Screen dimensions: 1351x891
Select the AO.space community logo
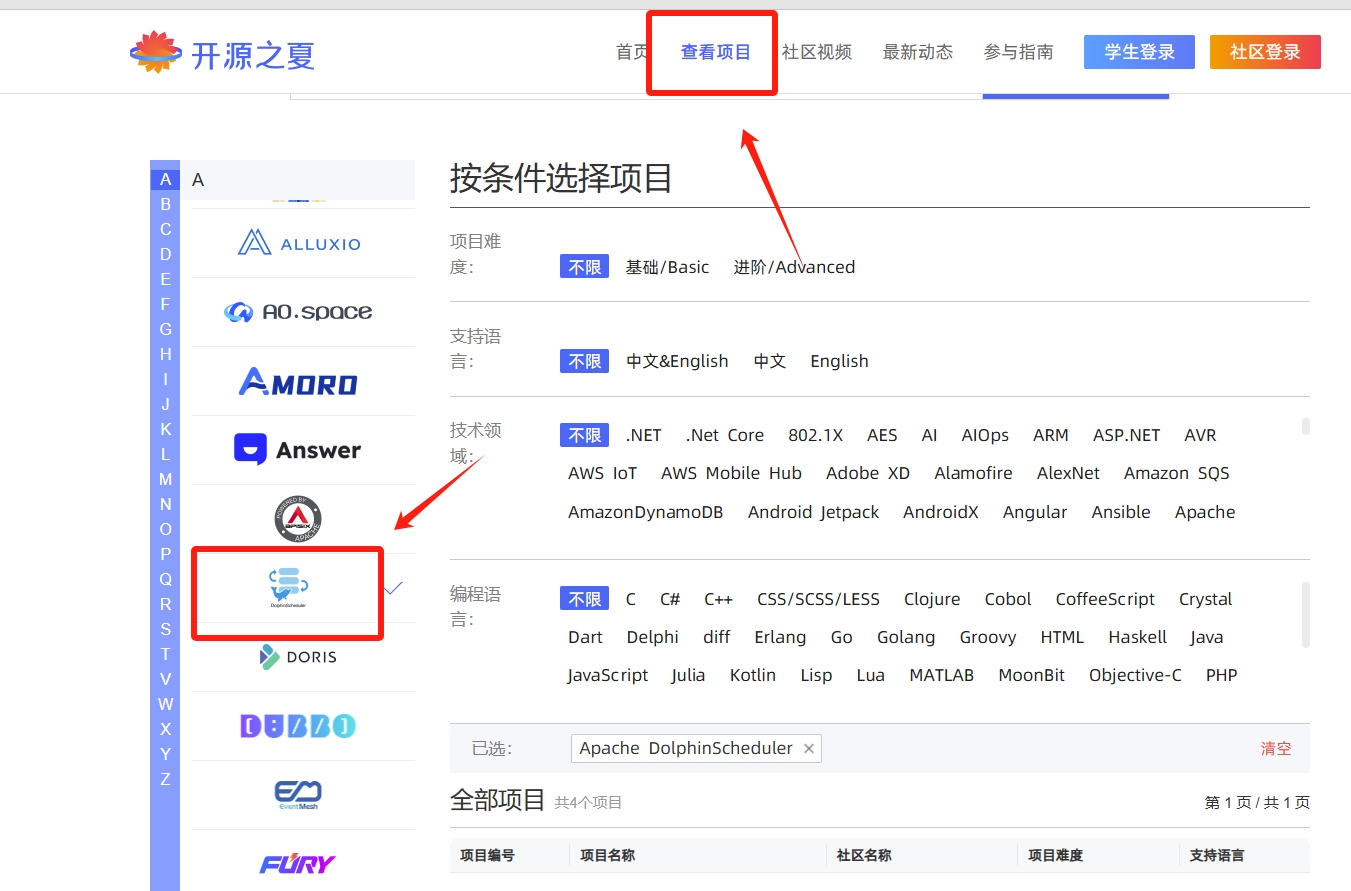pos(298,312)
